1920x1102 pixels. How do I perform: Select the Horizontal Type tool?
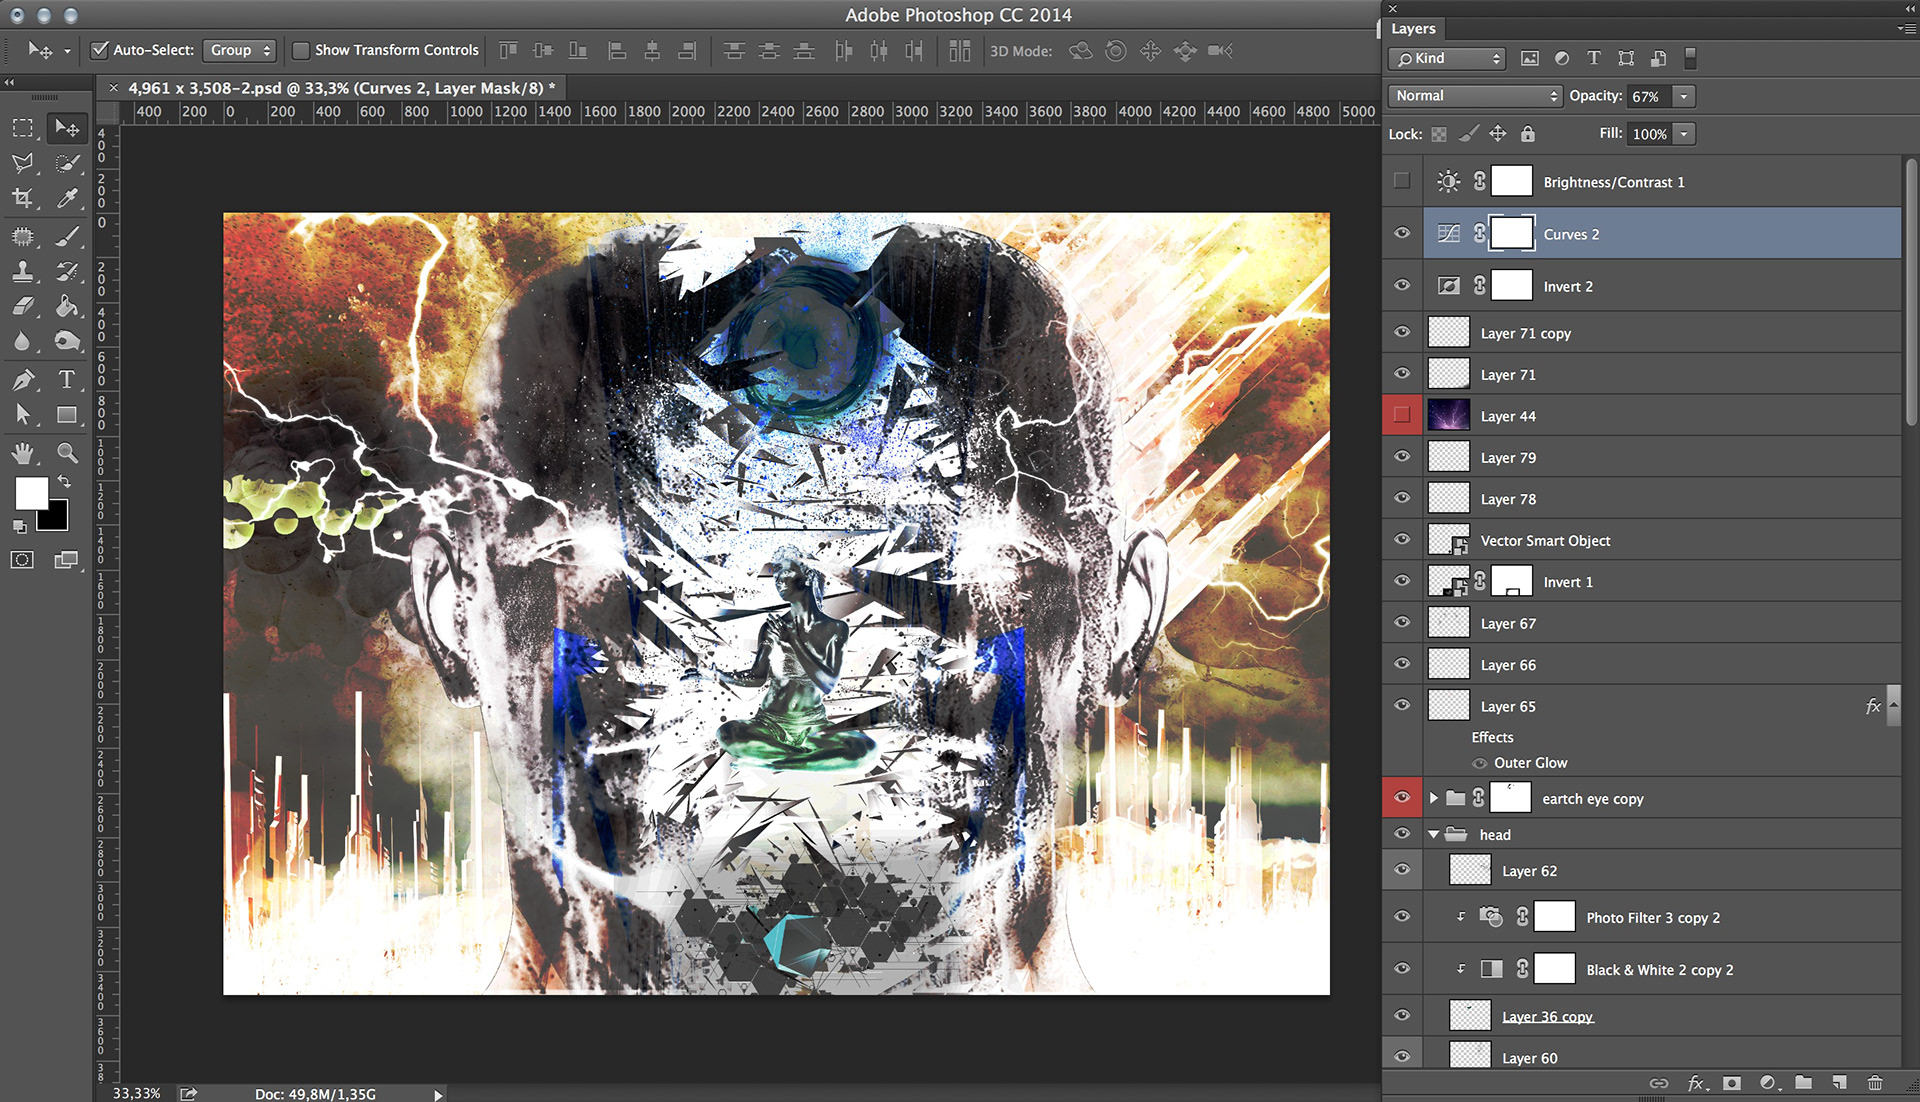point(66,380)
